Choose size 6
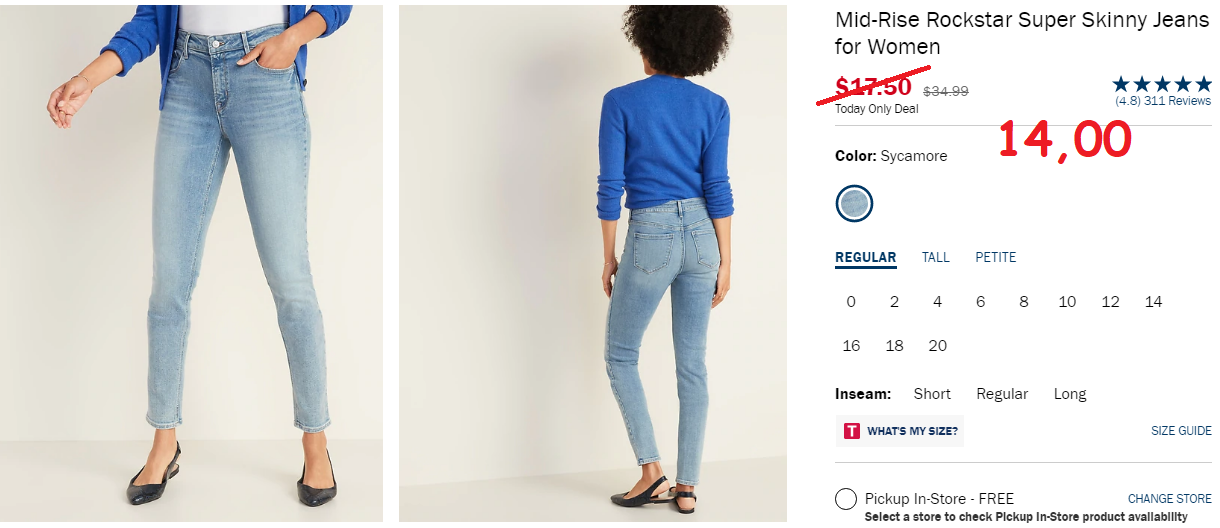This screenshot has height=528, width=1220. tap(981, 302)
